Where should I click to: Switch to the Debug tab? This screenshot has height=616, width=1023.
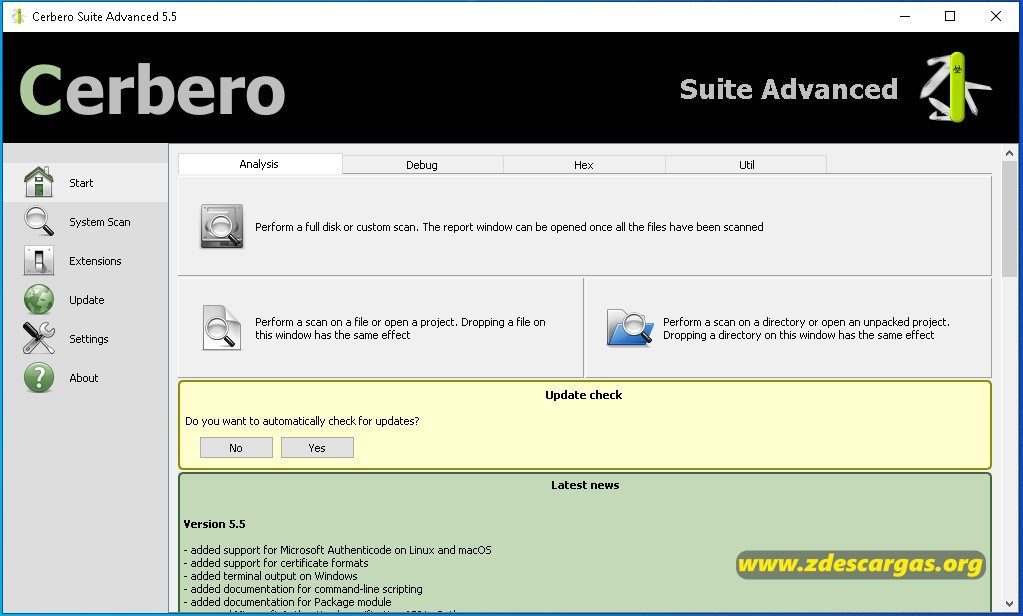421,165
